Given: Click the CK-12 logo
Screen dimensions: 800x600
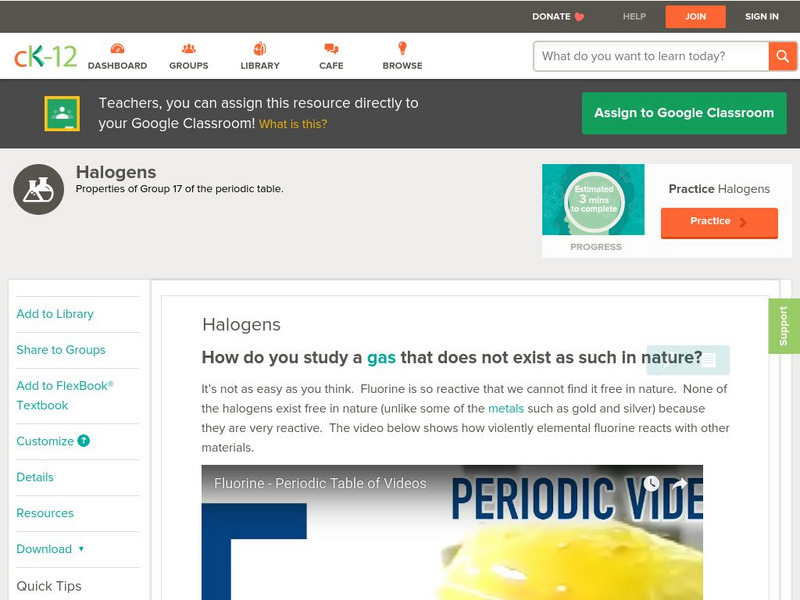Looking at the screenshot, I should pyautogui.click(x=45, y=56).
